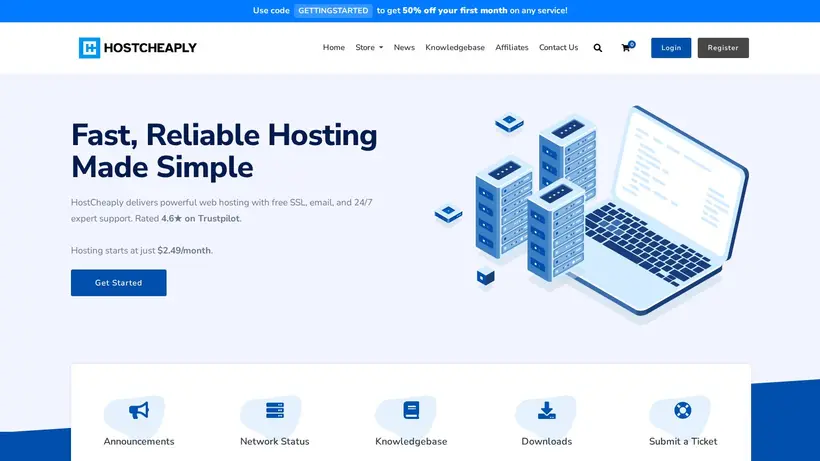Click the Register button

(x=723, y=48)
